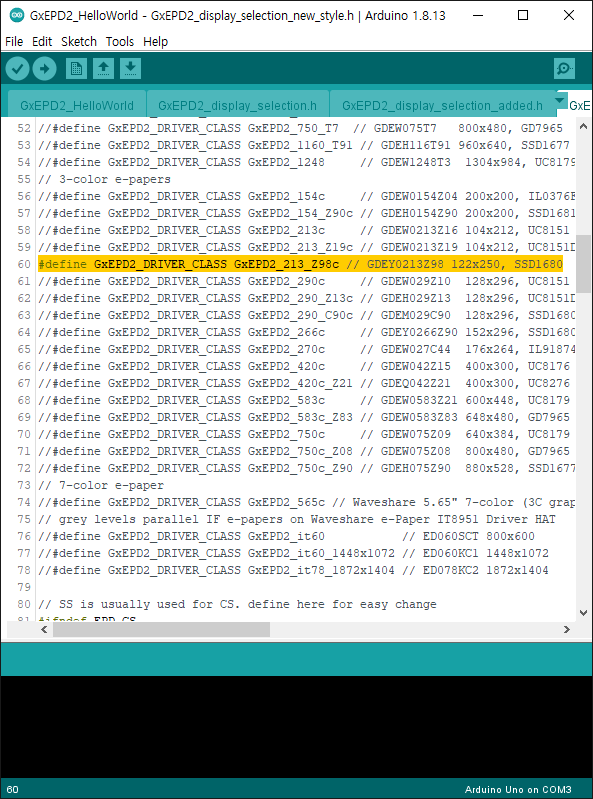The image size is (593, 799).
Task: Create a new sketch with the page icon
Action: pos(76,69)
